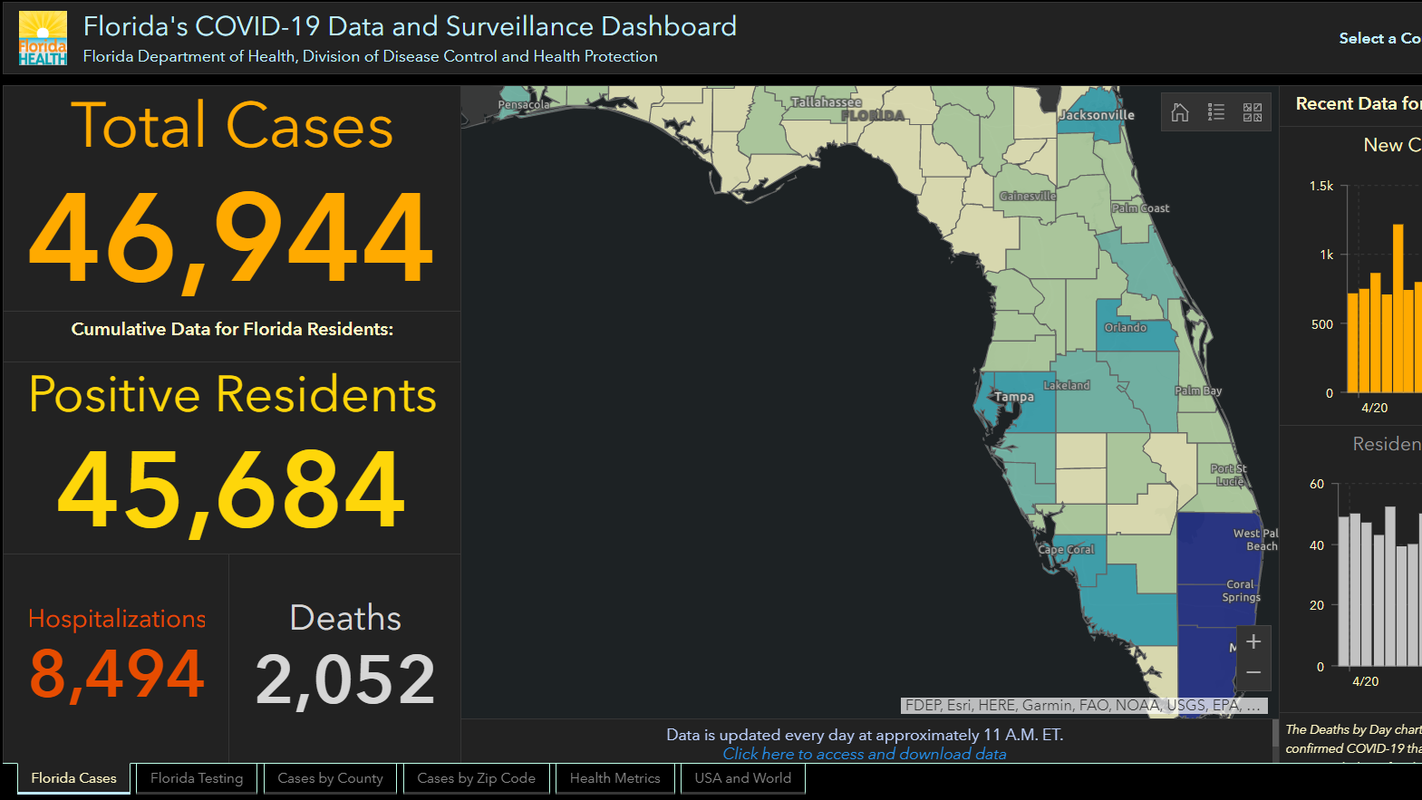Viewport: 1422px width, 800px height.
Task: Select the Florida Cases tab
Action: tap(74, 778)
